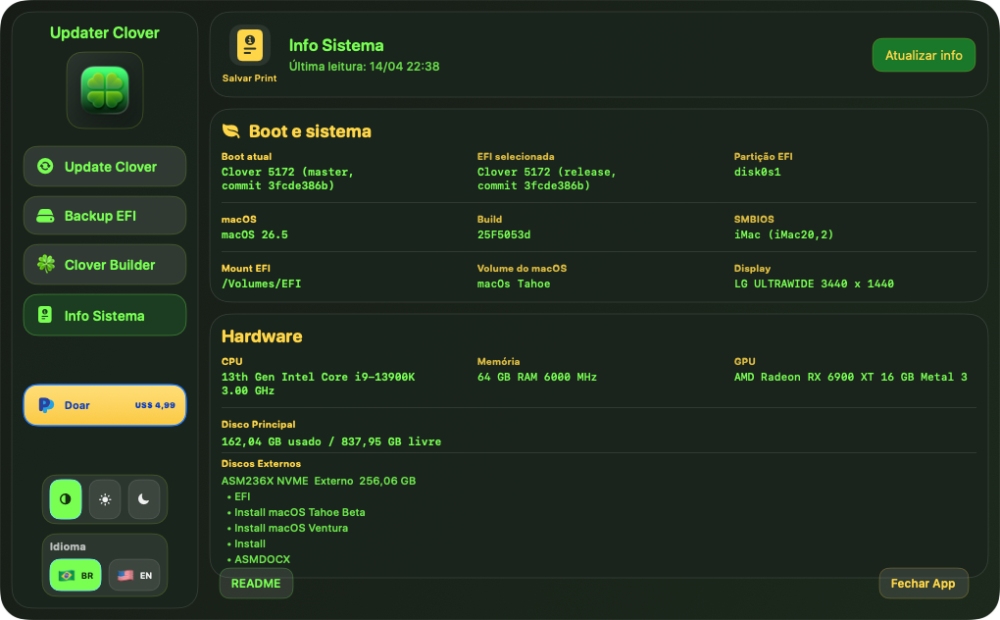Click the drive icon beside Backup EFI
This screenshot has width=1000, height=620.
pos(45,216)
